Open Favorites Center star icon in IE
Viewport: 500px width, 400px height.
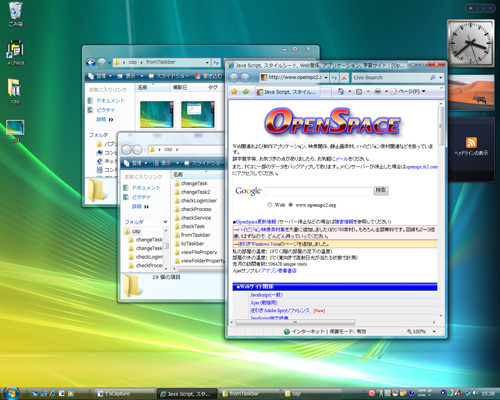(x=234, y=91)
